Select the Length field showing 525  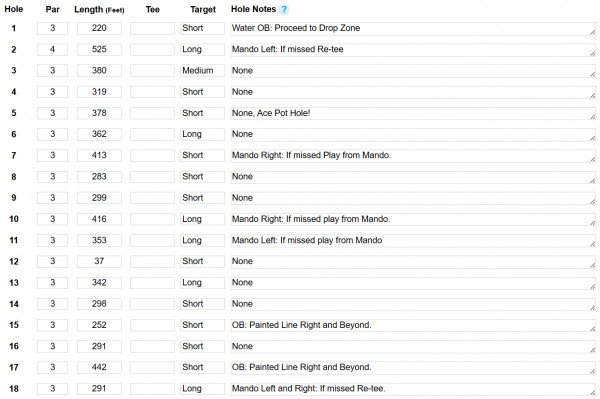[x=99, y=49]
